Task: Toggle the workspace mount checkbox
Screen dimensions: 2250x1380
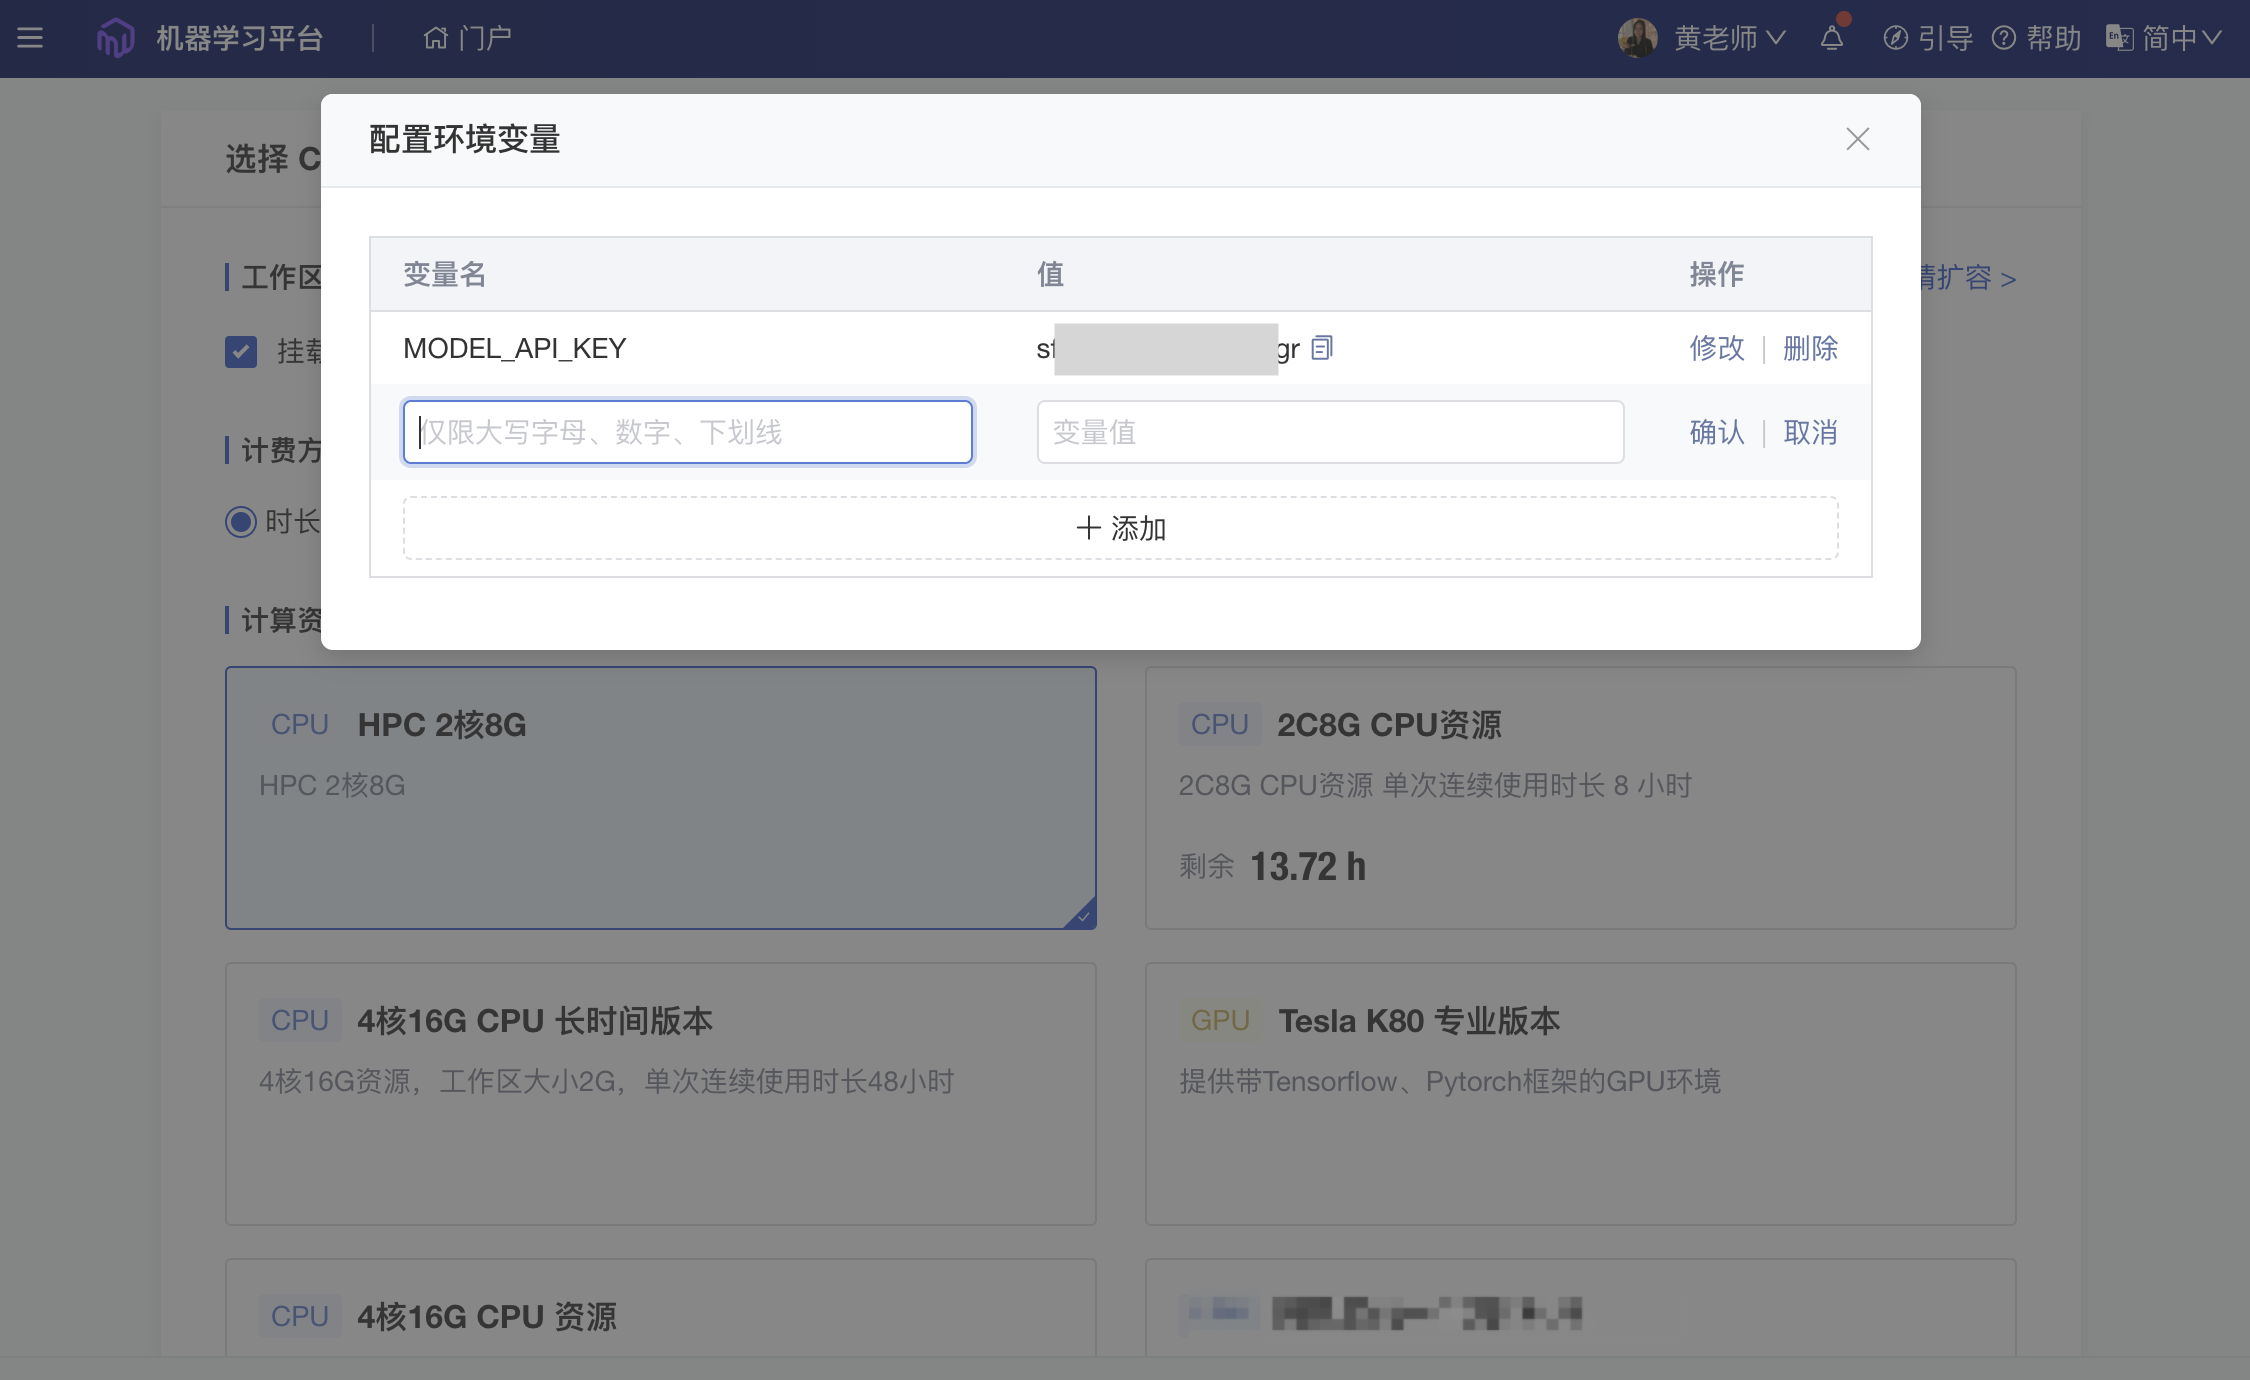Action: [241, 351]
